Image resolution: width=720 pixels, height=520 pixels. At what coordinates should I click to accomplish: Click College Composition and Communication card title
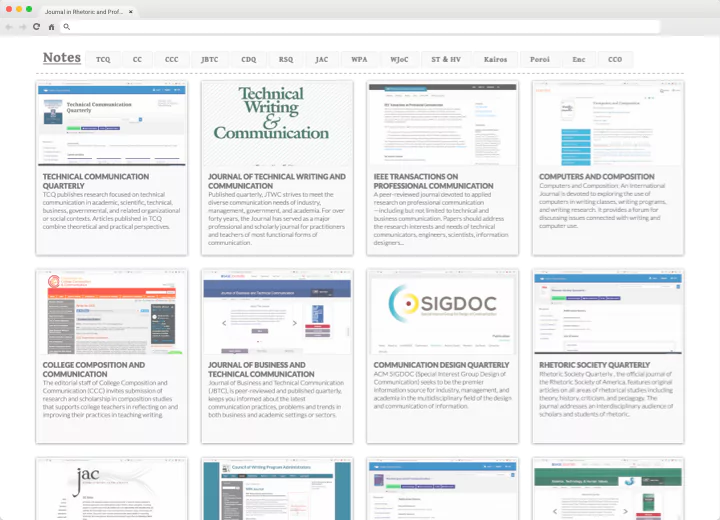coord(94,369)
